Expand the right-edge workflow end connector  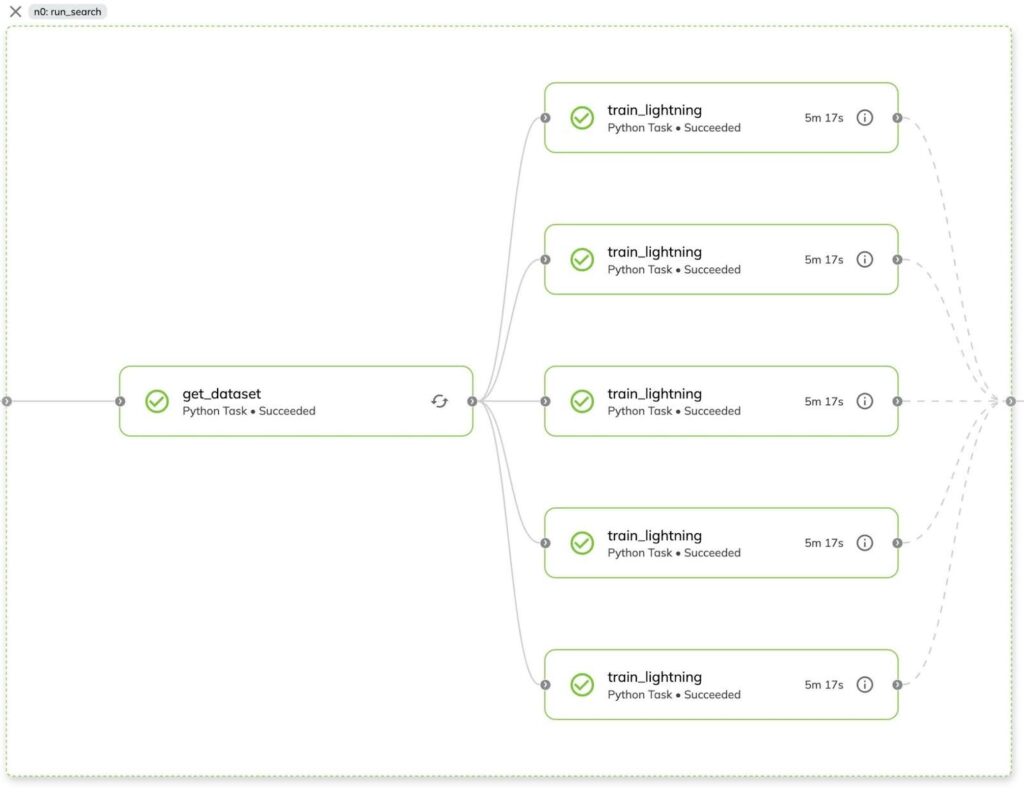click(1011, 401)
